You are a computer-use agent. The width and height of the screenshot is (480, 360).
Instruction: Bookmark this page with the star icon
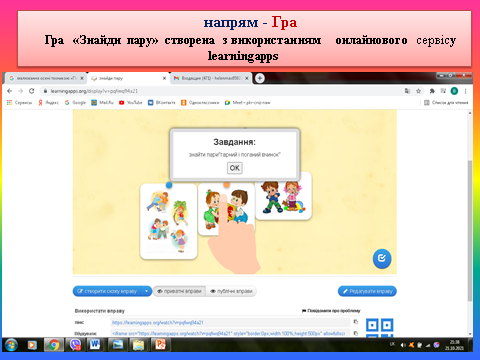point(418,91)
